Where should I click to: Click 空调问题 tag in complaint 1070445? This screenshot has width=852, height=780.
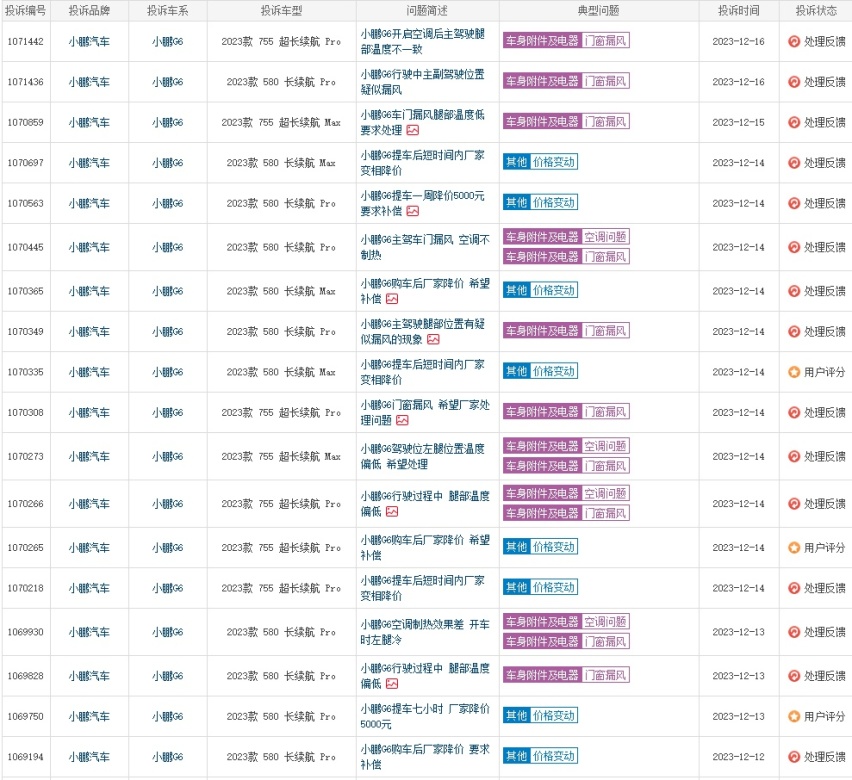605,237
